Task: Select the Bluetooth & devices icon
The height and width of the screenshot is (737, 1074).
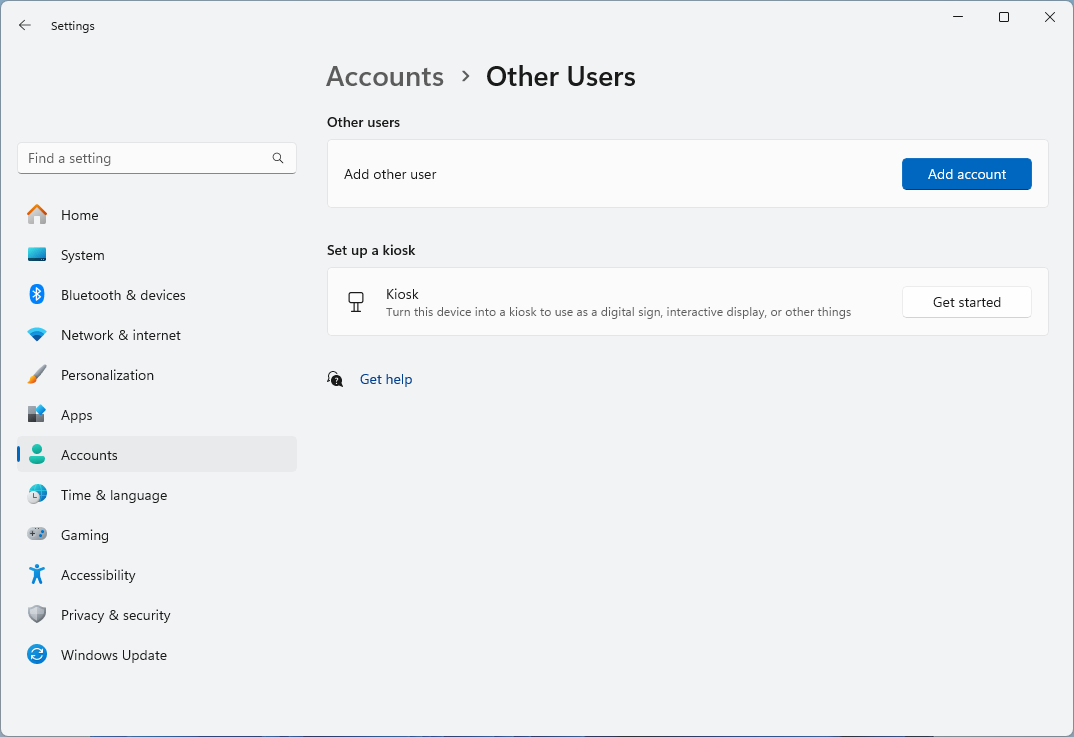Action: pyautogui.click(x=37, y=295)
